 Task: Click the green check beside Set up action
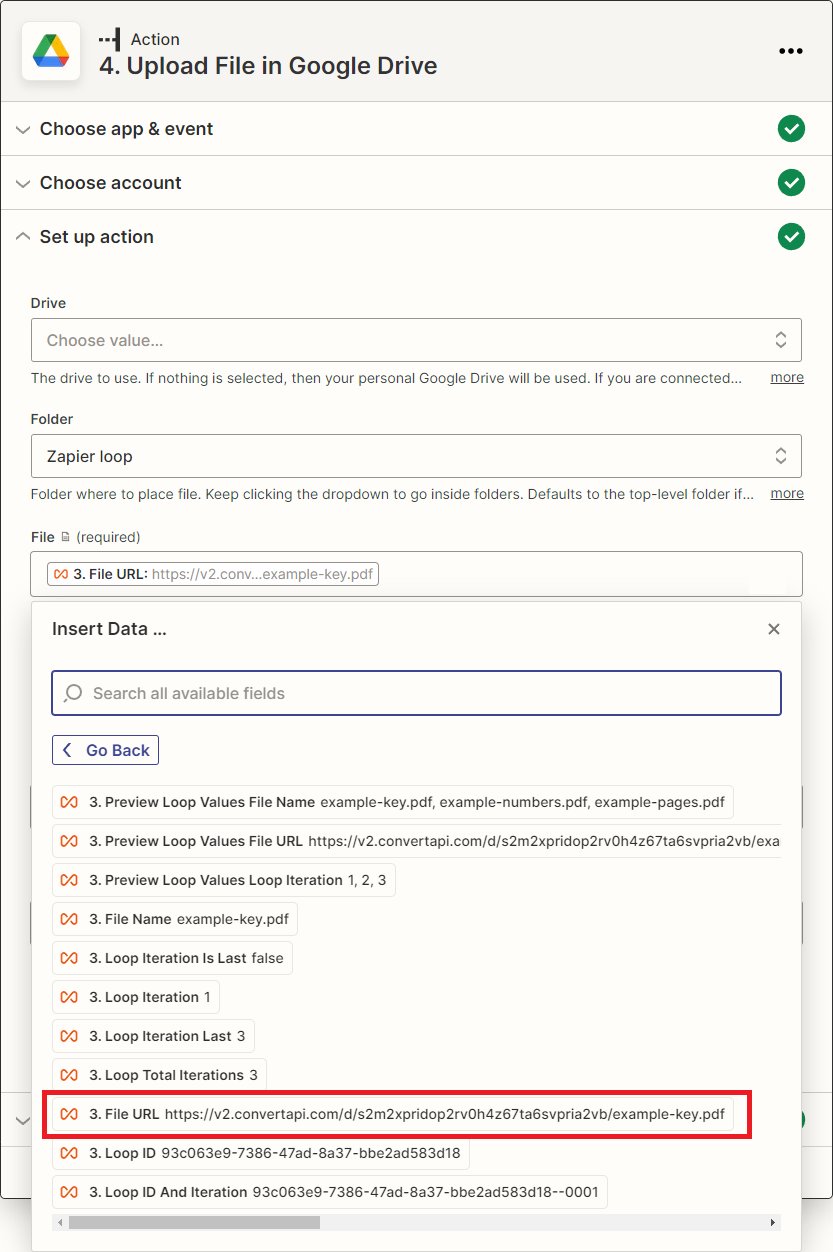(x=791, y=237)
